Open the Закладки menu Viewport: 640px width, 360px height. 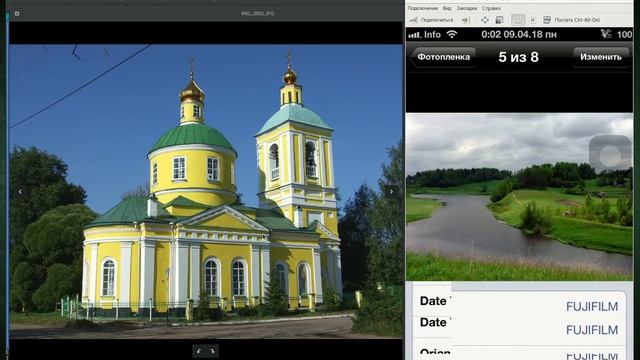coord(467,8)
